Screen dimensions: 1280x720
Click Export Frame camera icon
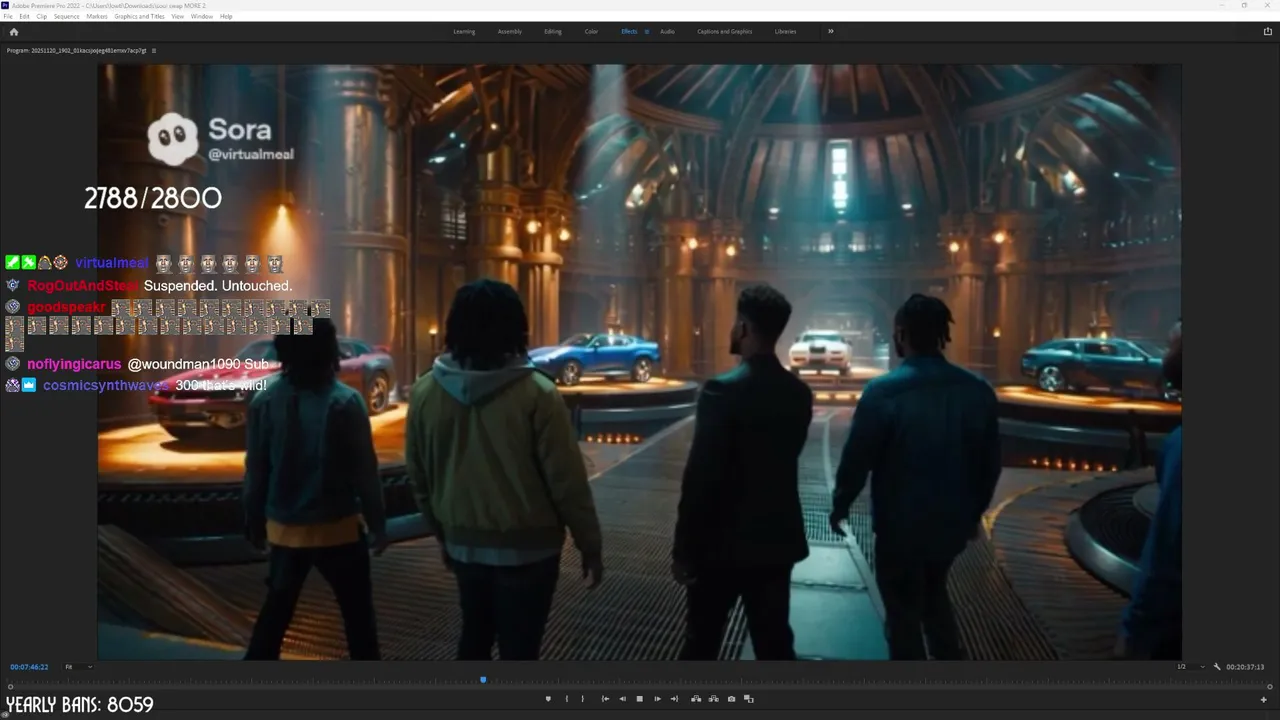731,699
